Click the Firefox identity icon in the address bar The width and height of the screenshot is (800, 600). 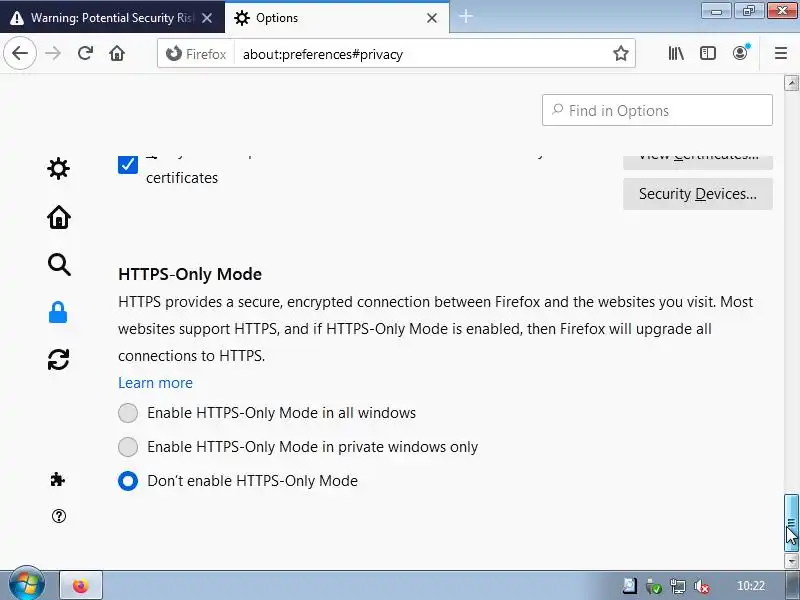[196, 54]
